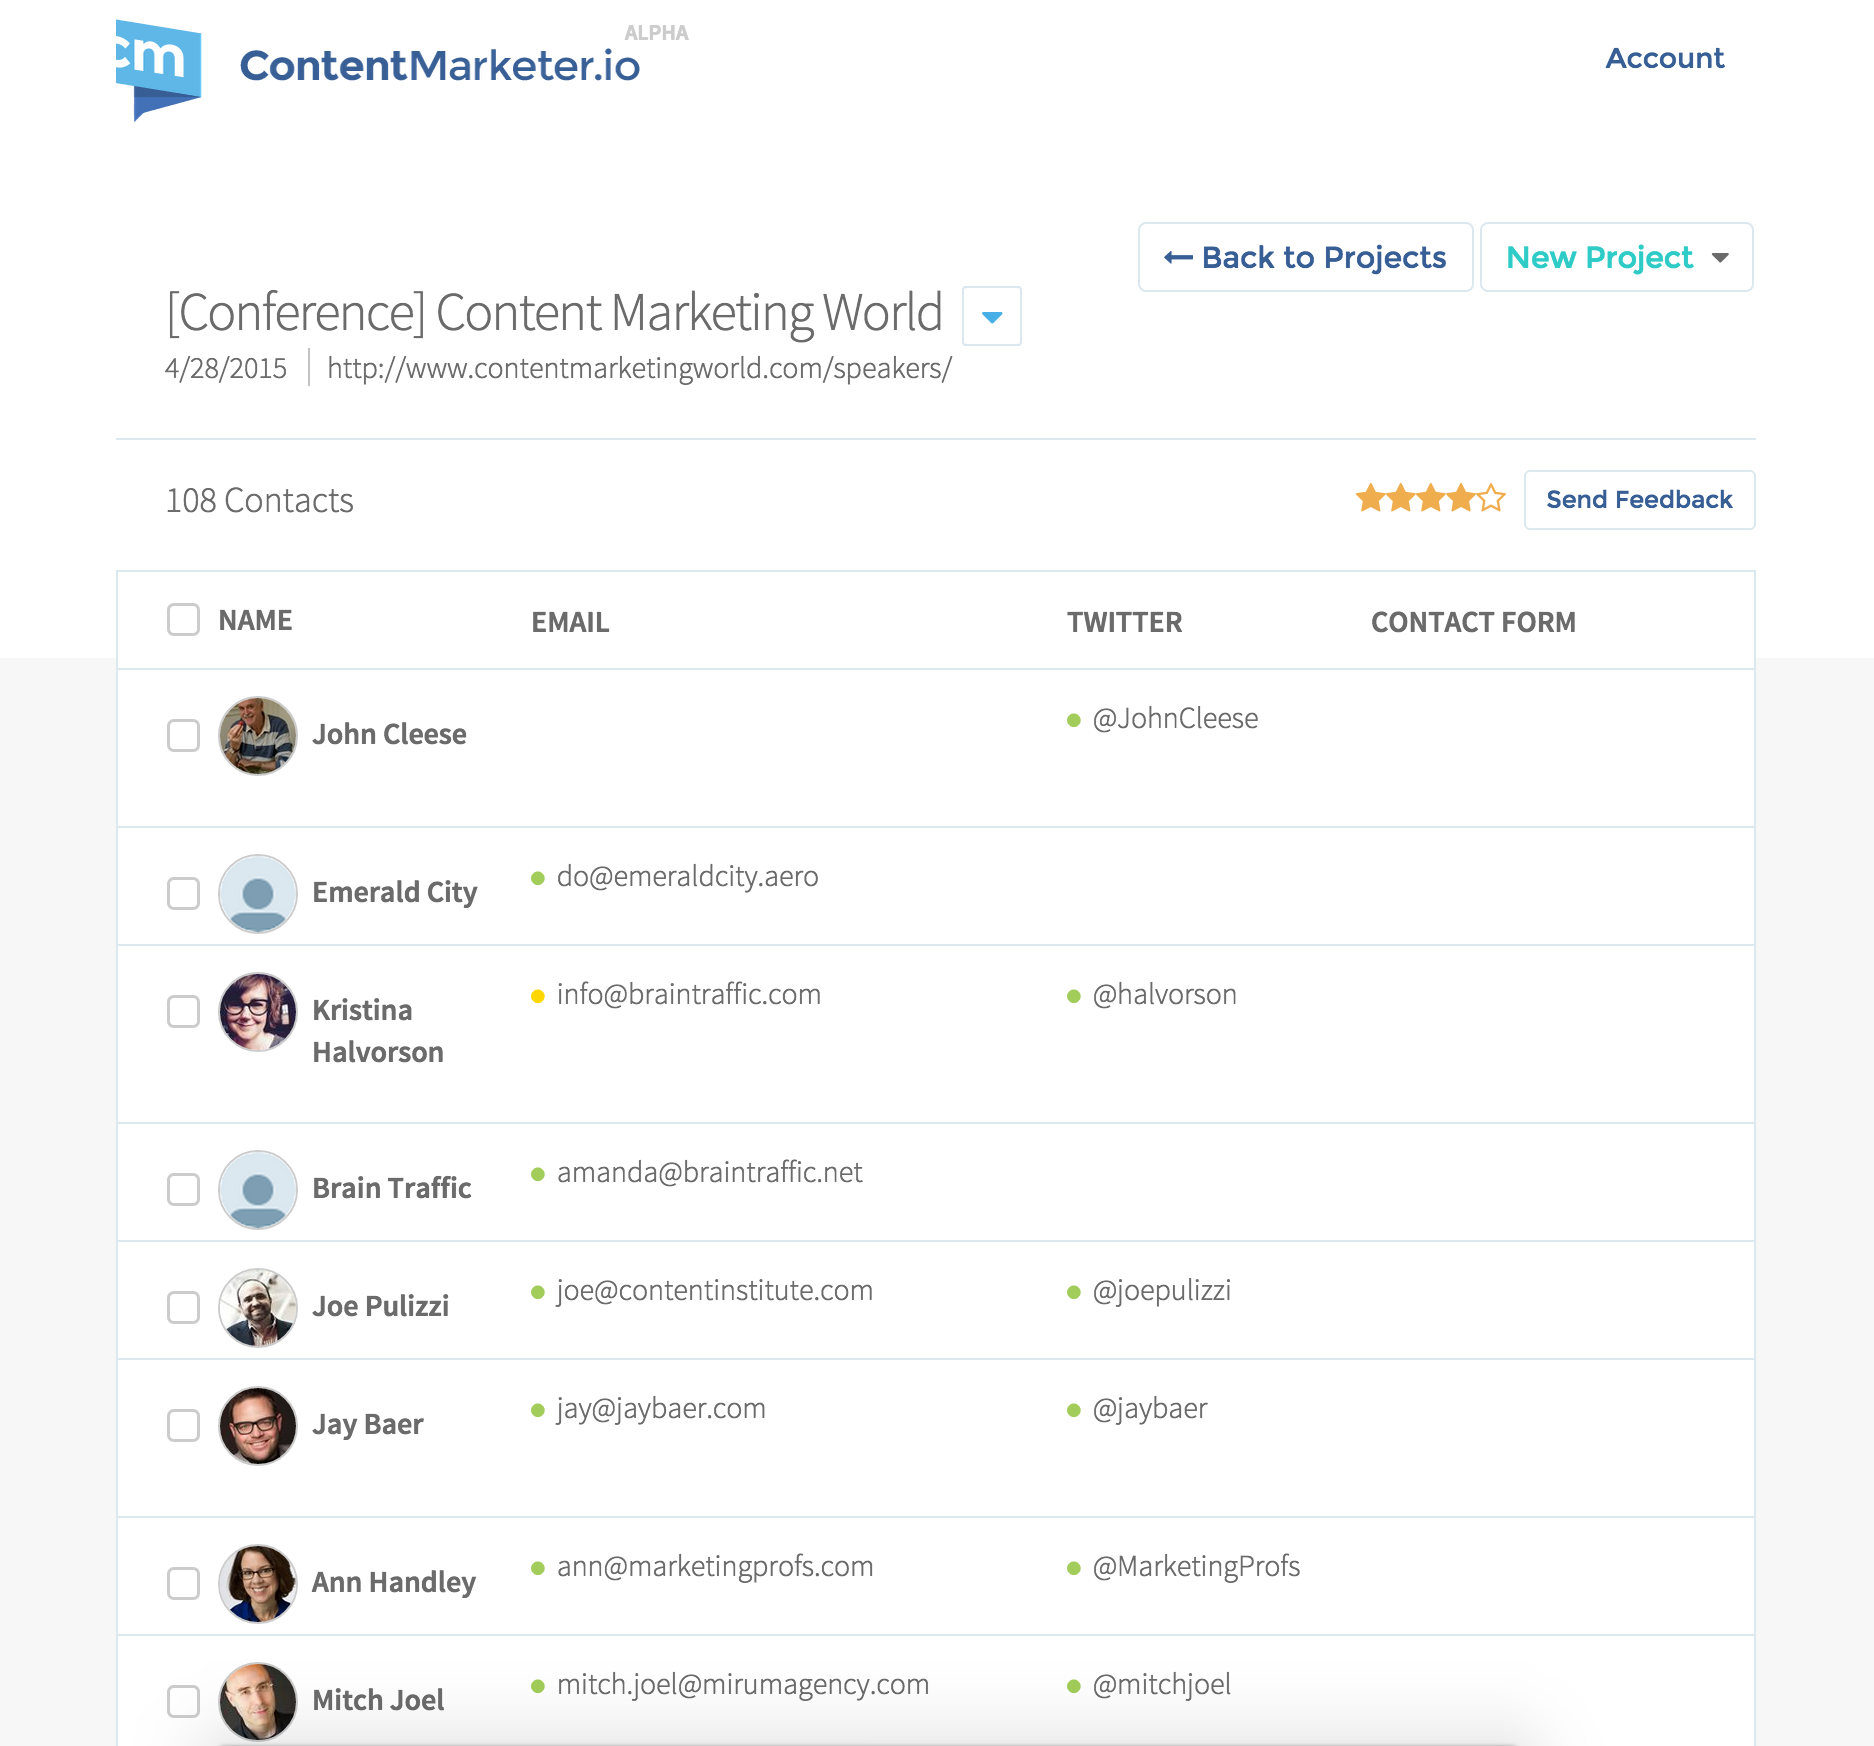Click the first rating star
Screen dimensions: 1874x1746
pos(1370,497)
